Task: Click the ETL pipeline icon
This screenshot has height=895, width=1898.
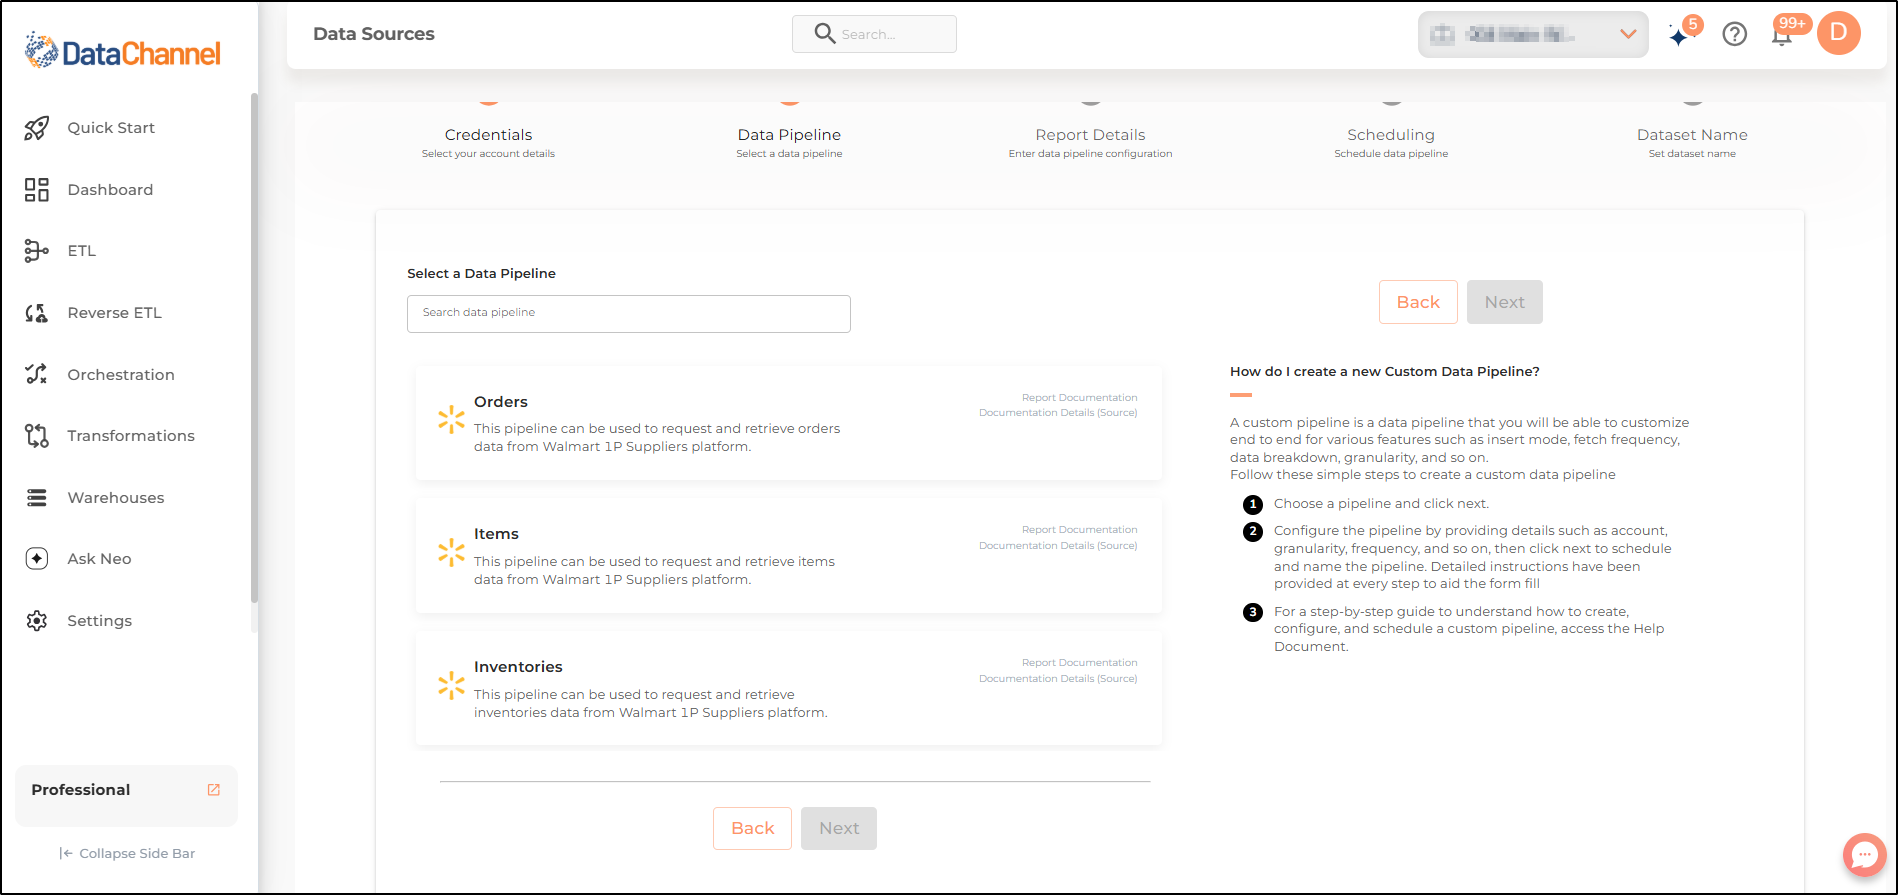Action: (37, 251)
